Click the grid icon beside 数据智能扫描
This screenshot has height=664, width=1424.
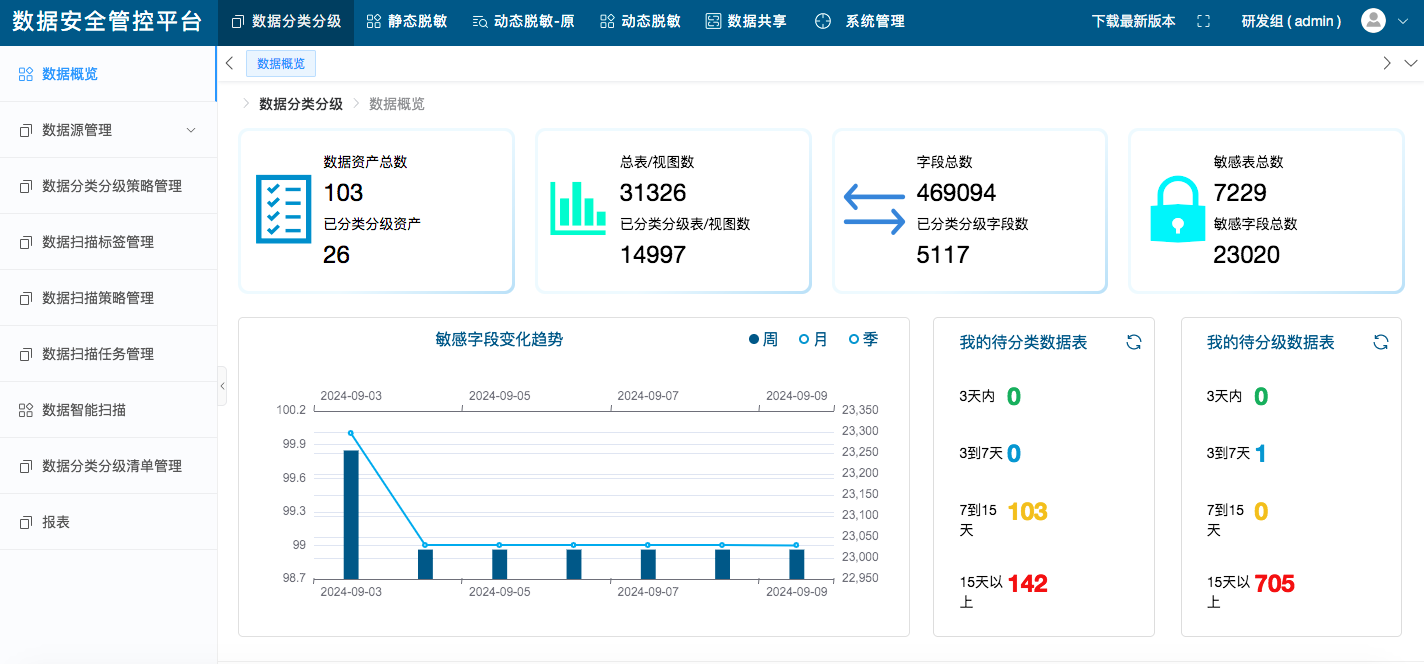(26, 410)
